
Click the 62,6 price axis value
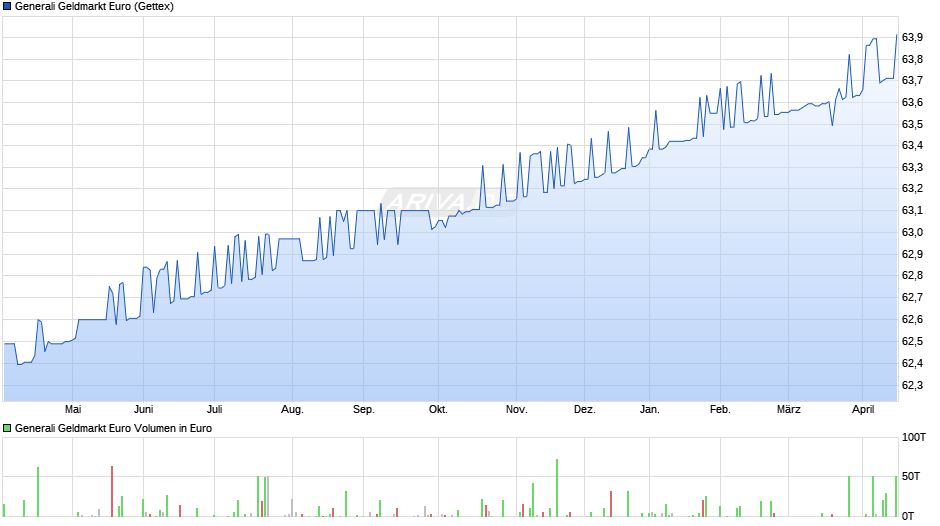(x=912, y=319)
